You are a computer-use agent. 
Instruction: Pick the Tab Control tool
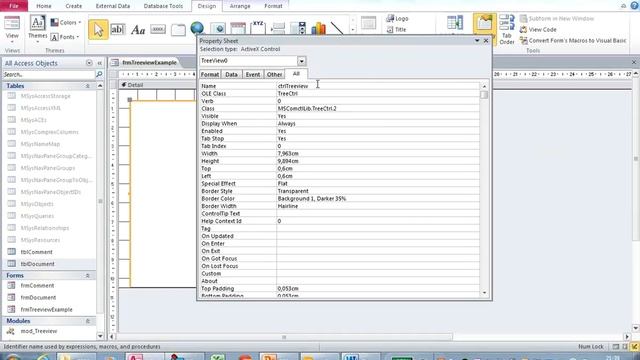point(178,30)
